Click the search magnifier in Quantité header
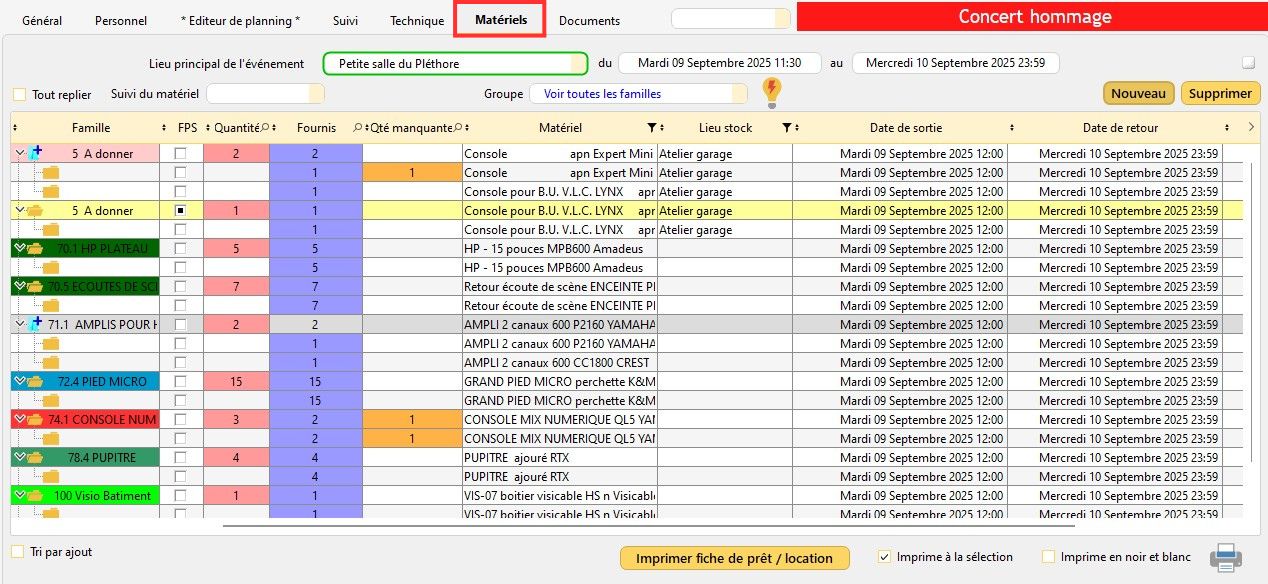 click(266, 128)
